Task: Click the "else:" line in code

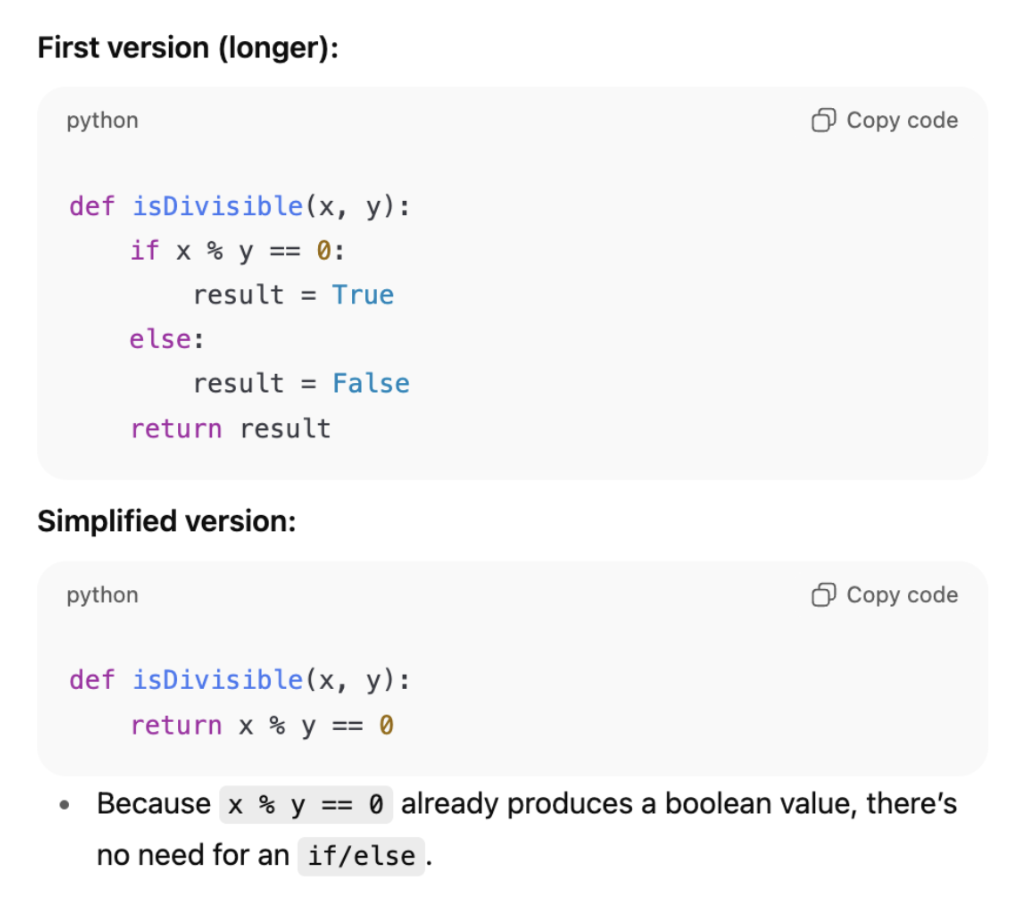Action: (167, 339)
